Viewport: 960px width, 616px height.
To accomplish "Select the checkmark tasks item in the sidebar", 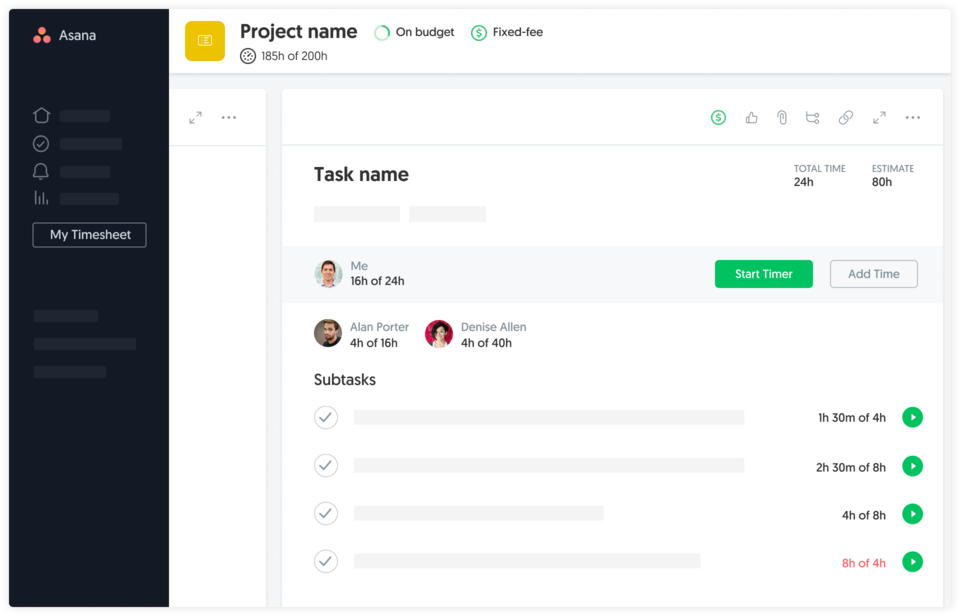I will (x=41, y=143).
